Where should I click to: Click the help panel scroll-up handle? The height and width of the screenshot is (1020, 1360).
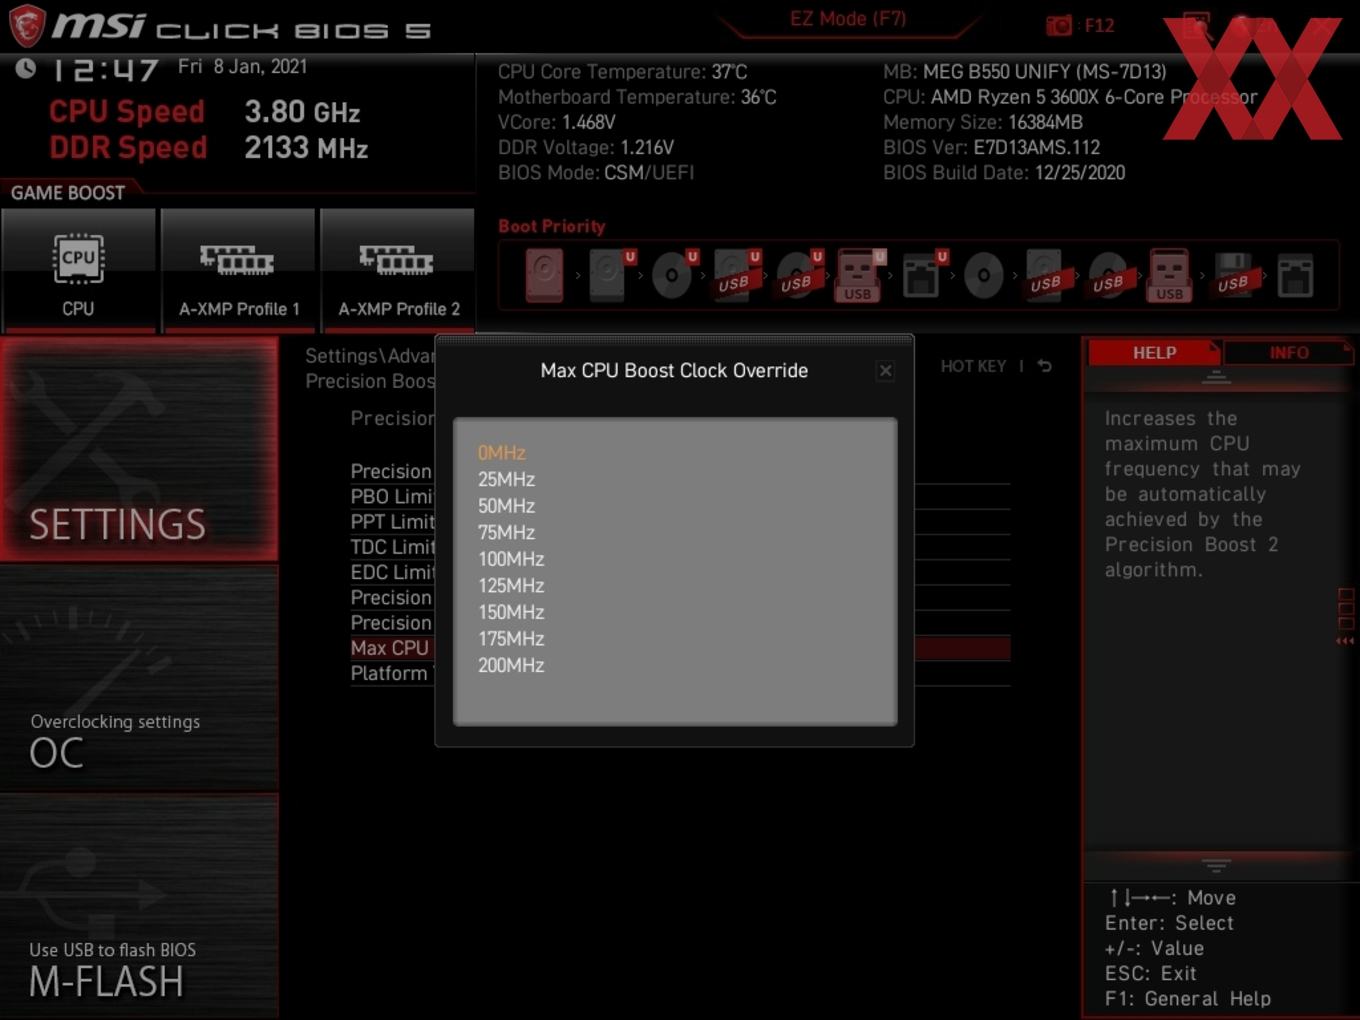[x=1216, y=377]
